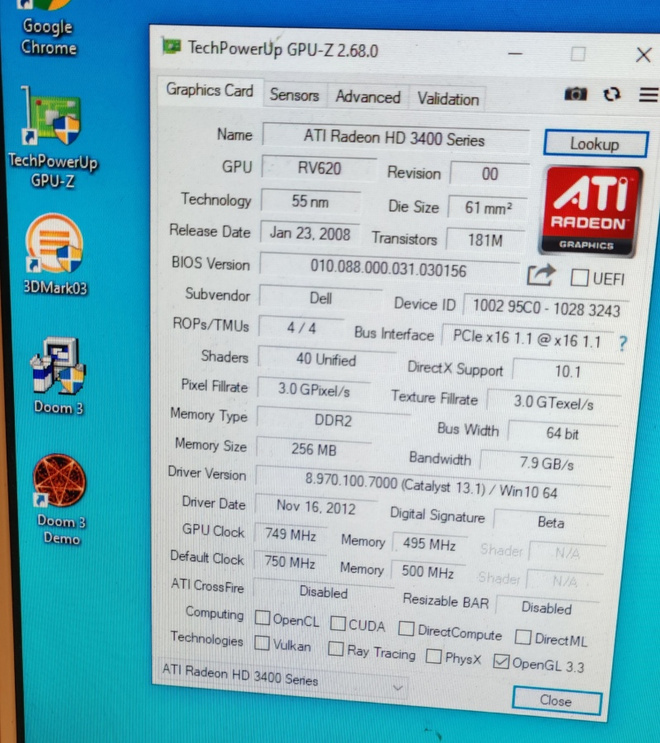Click the GPU Clock value 749 MHz
The width and height of the screenshot is (660, 743).
290,535
